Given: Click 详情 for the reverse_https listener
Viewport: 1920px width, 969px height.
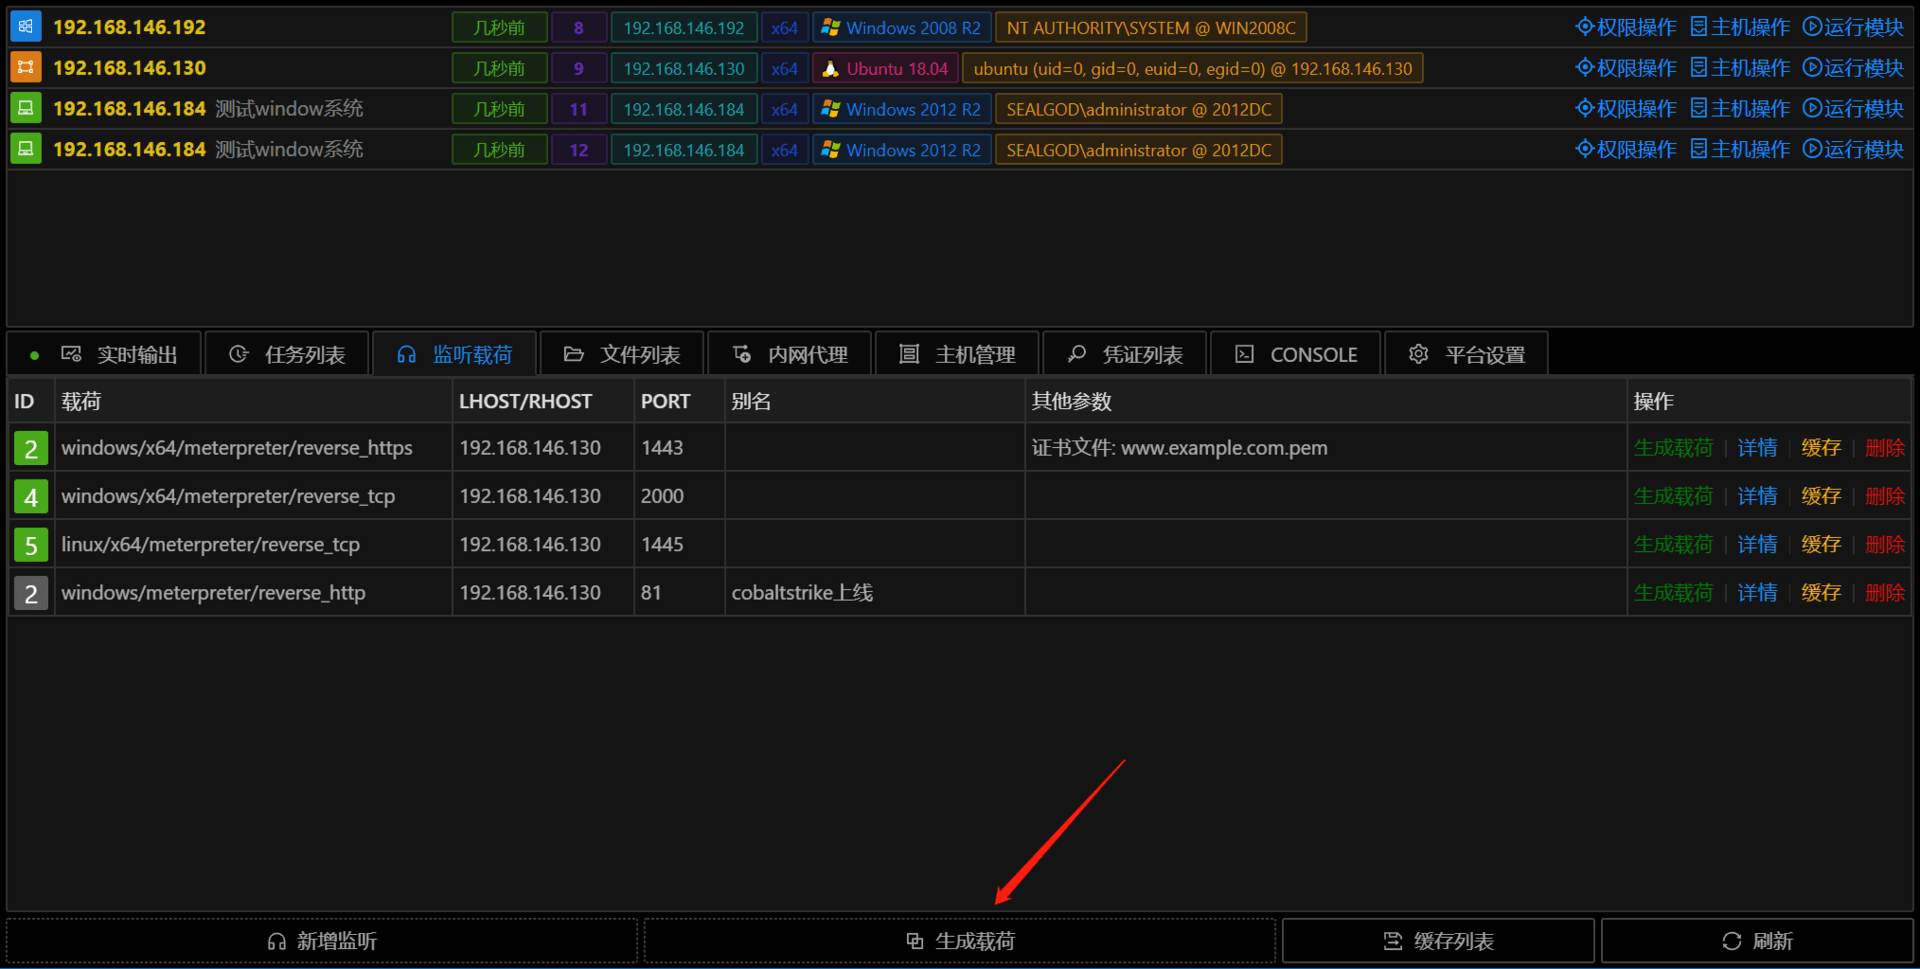Looking at the screenshot, I should [x=1757, y=448].
